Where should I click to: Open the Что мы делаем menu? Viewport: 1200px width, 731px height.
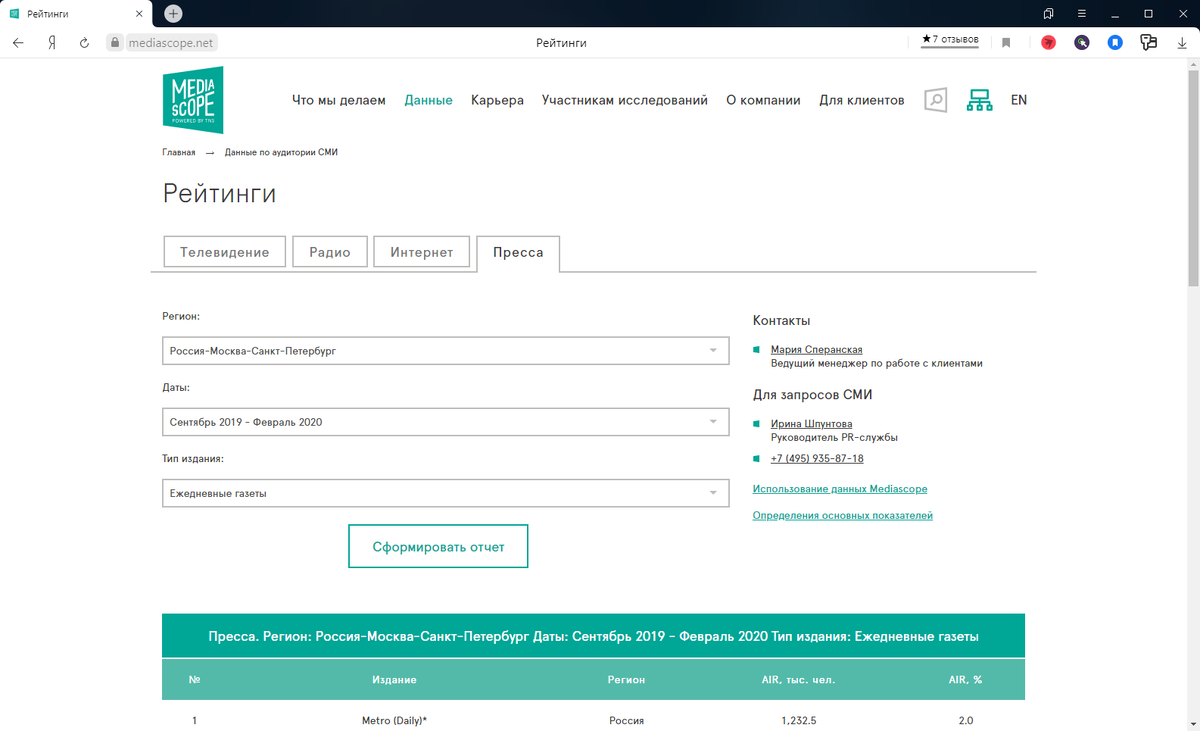[339, 100]
